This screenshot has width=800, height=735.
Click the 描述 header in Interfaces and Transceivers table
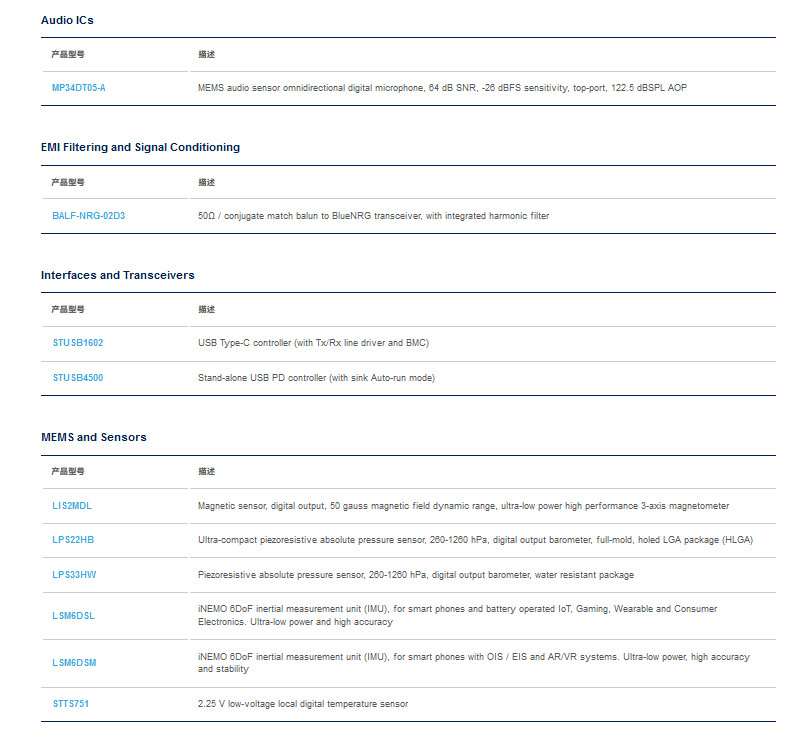tap(207, 310)
